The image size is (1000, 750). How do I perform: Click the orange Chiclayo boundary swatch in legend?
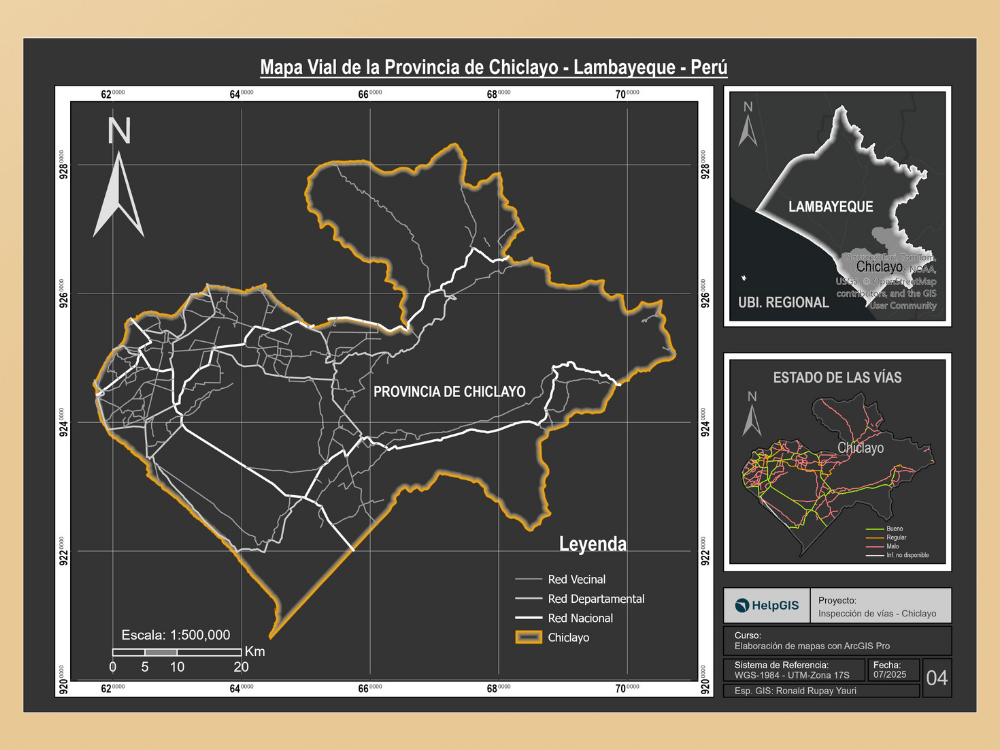pyautogui.click(x=528, y=637)
